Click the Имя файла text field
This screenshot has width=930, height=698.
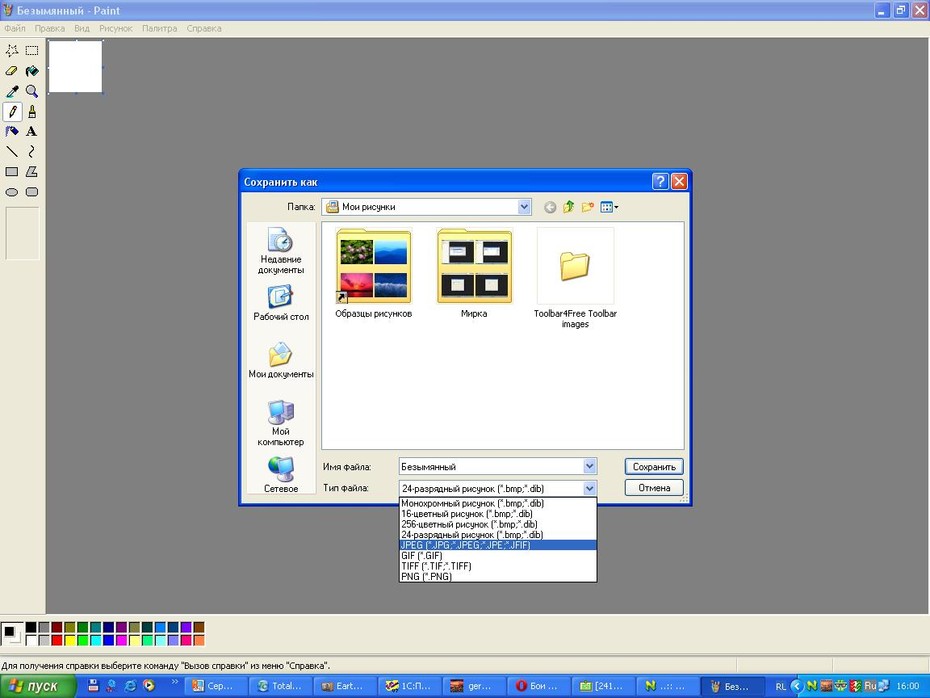[491, 467]
